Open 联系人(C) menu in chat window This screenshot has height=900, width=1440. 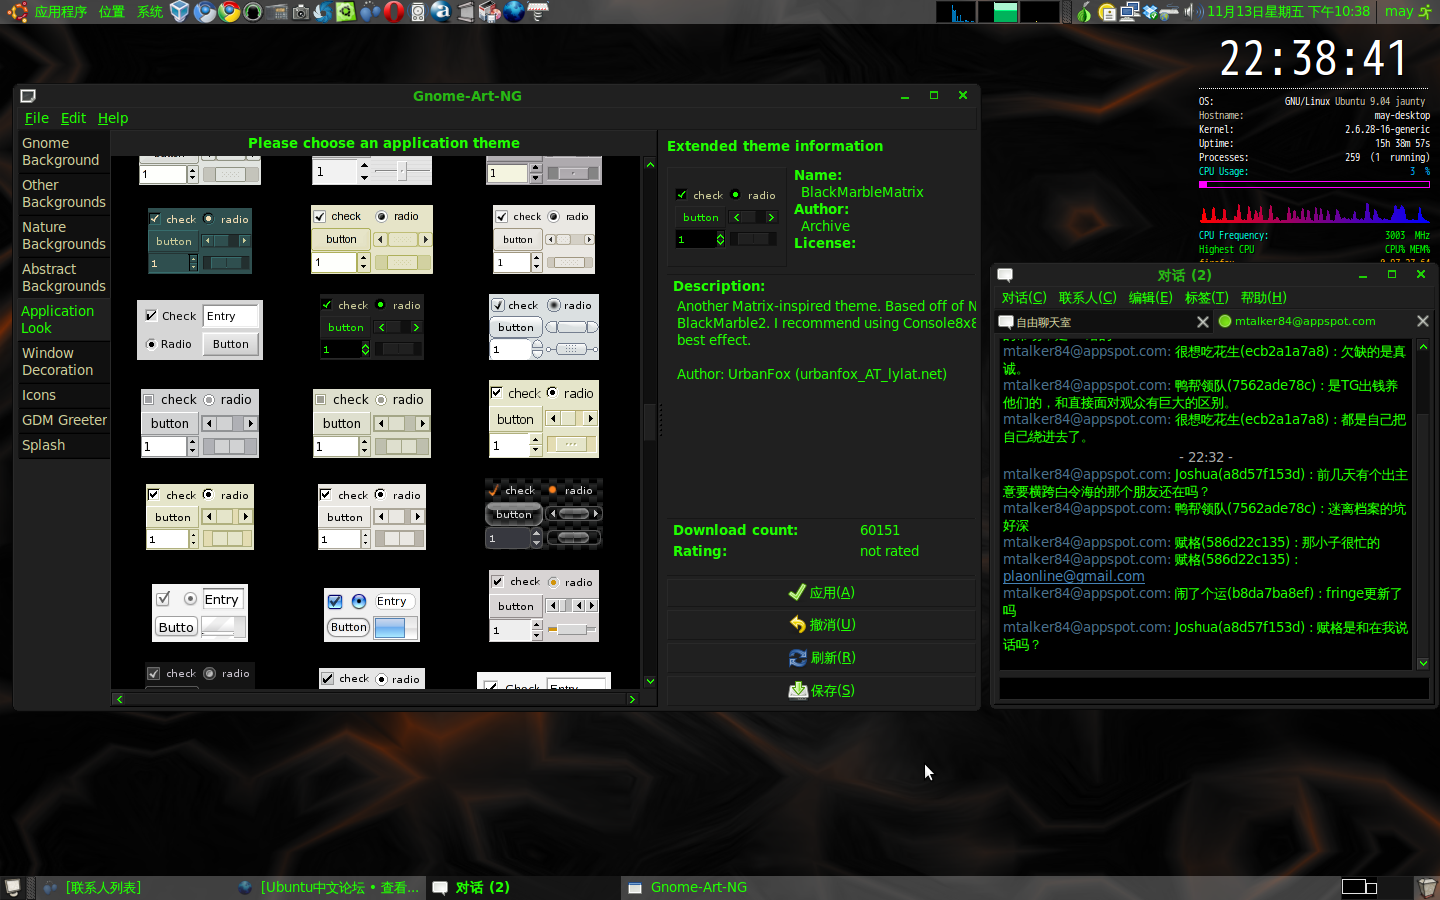click(x=1088, y=298)
